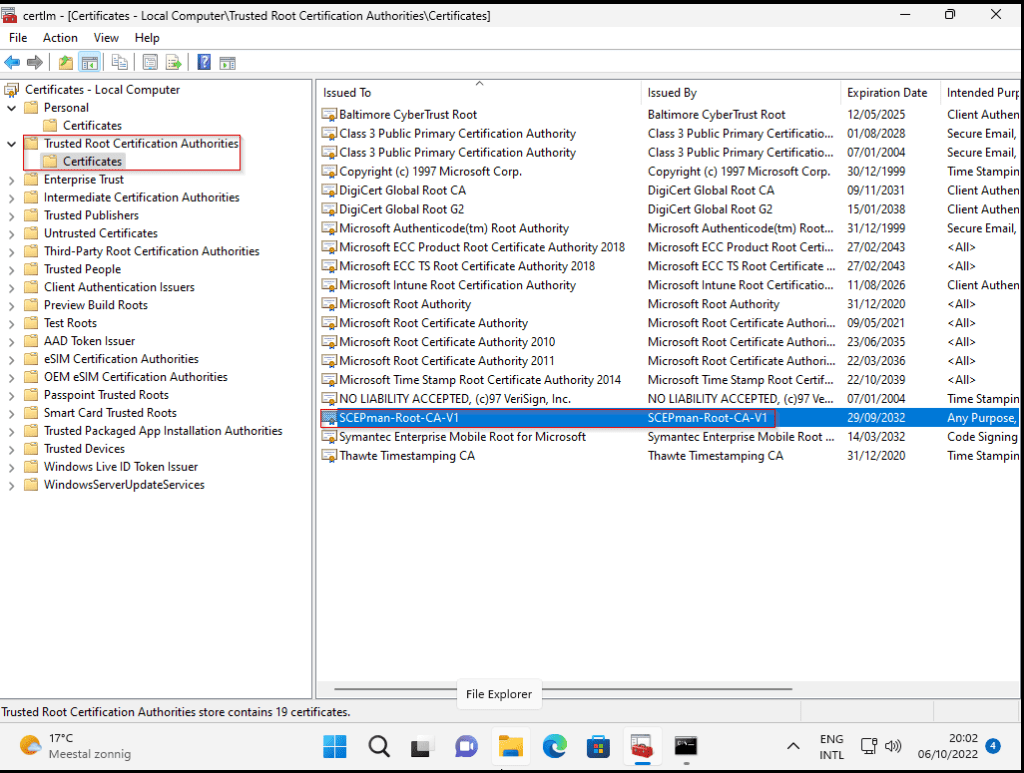The height and width of the screenshot is (773, 1024).
Task: Open Microsoft Edge from the taskbar
Action: point(554,746)
